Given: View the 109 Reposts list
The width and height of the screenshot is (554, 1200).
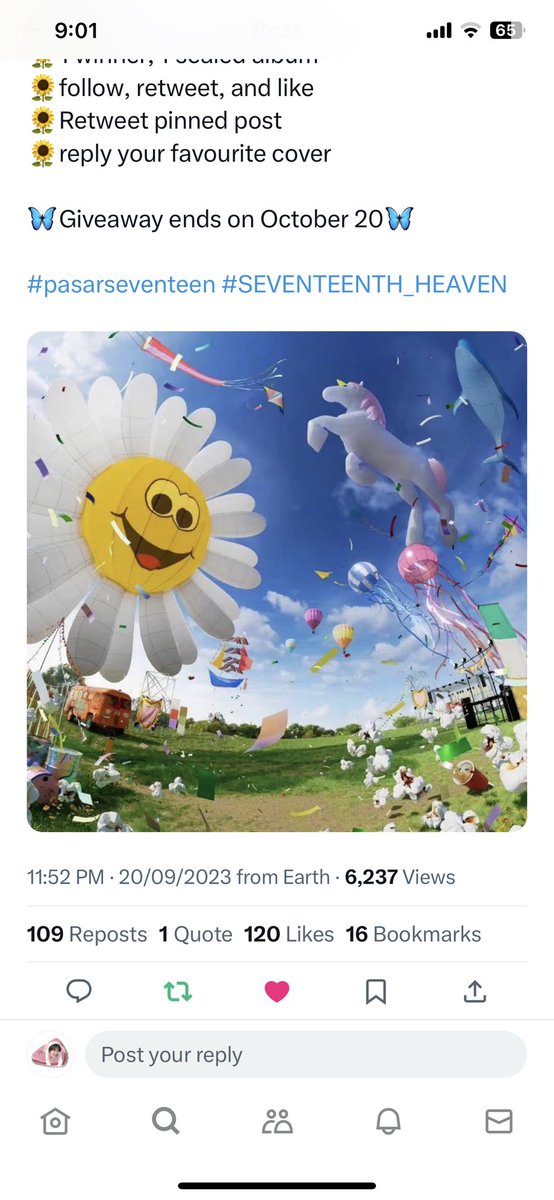Looking at the screenshot, I should pos(88,934).
